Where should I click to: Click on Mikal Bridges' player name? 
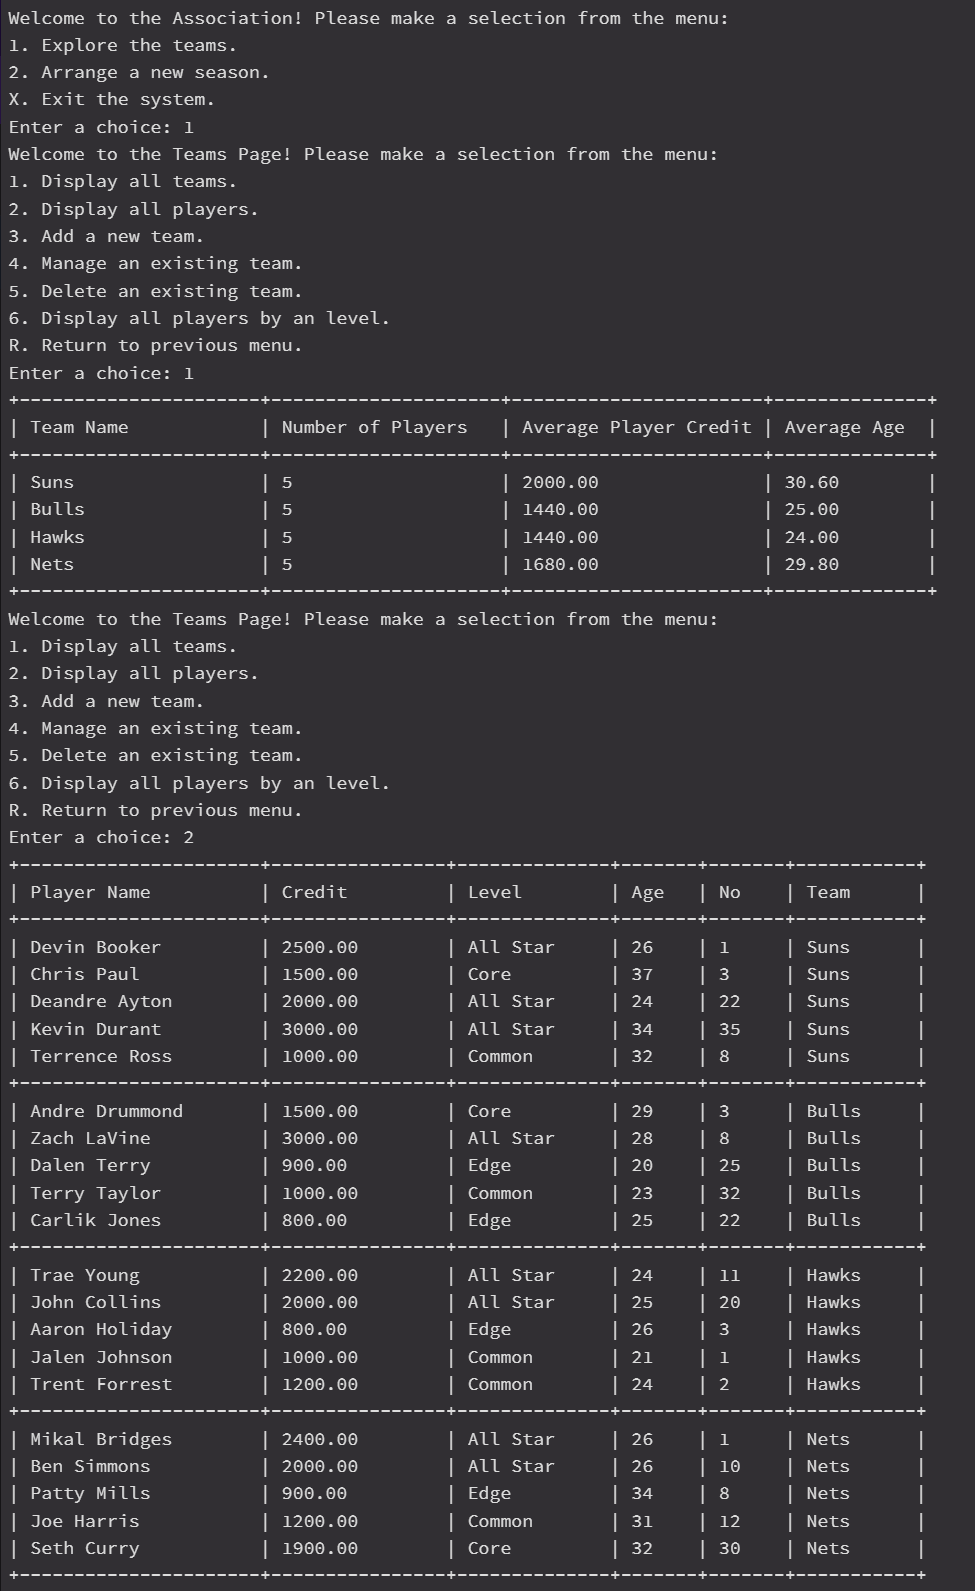click(101, 1439)
